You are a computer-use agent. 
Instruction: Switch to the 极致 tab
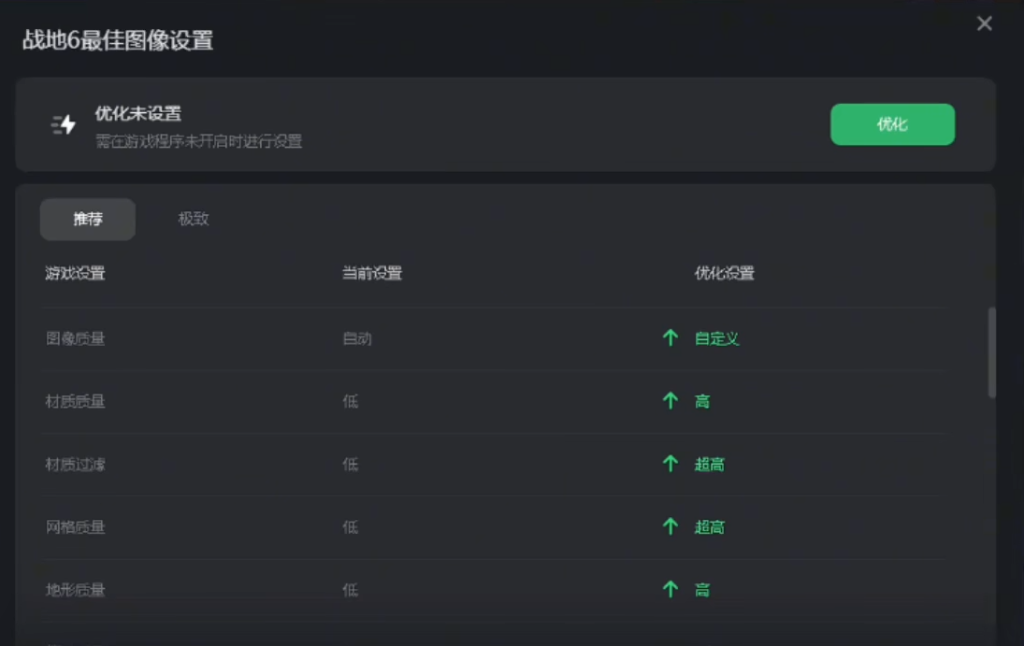pos(193,219)
